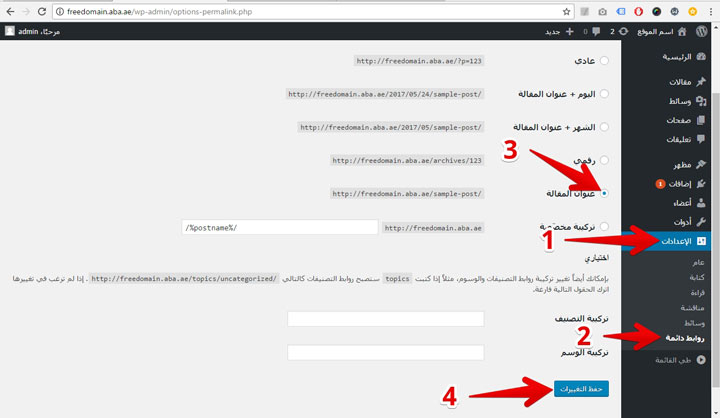Select the اليوم + عنوان المقالة radio
720x418 pixels.
click(604, 94)
